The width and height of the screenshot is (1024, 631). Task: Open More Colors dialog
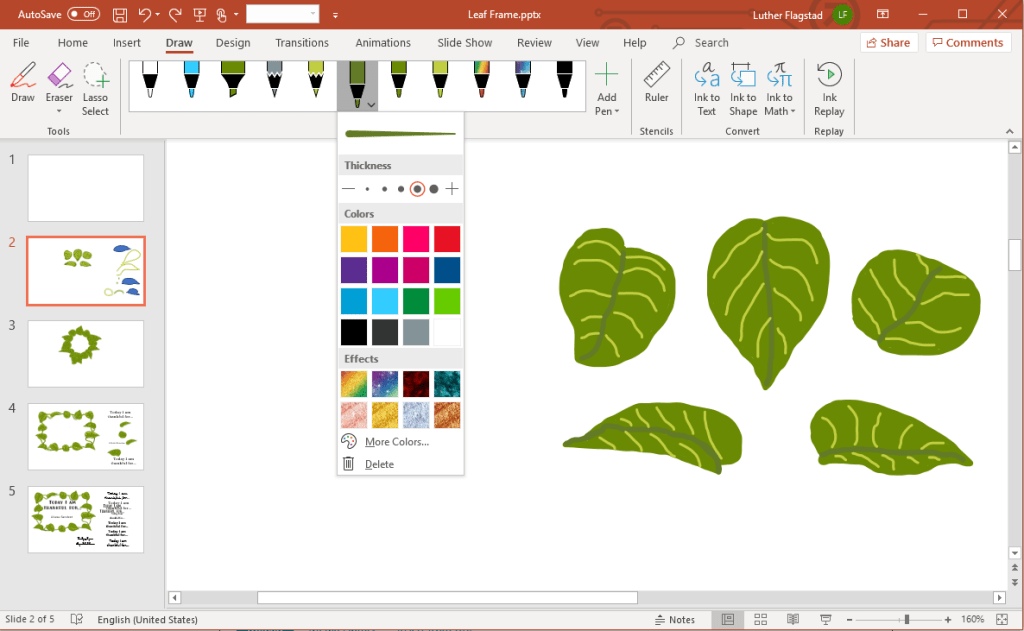[x=396, y=442]
